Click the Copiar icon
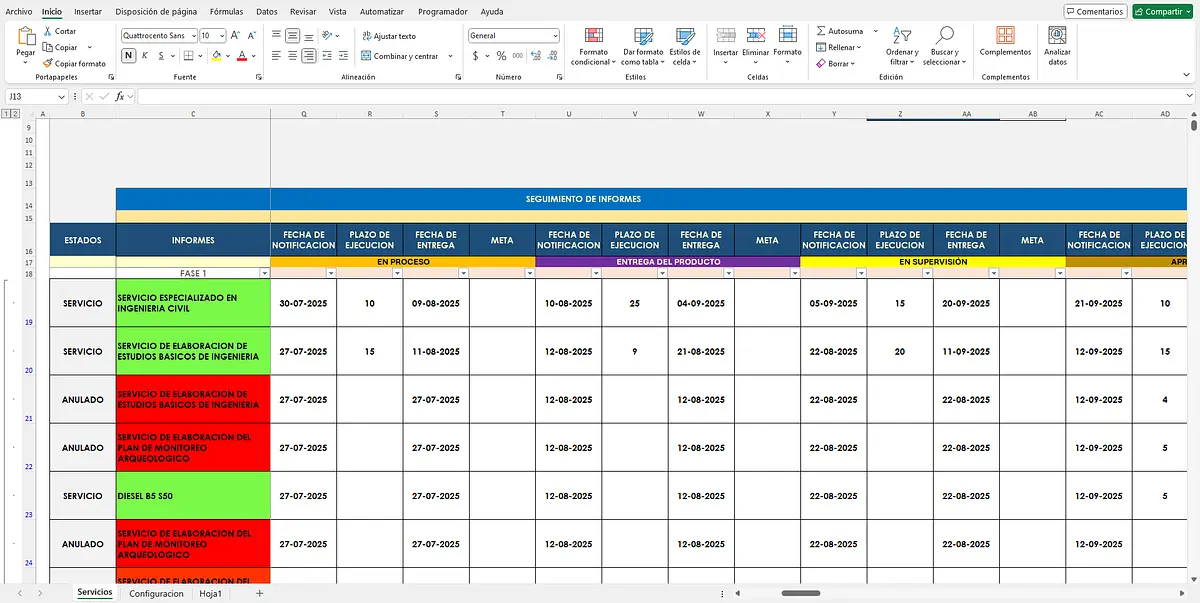The image size is (1200, 603). click(x=47, y=47)
